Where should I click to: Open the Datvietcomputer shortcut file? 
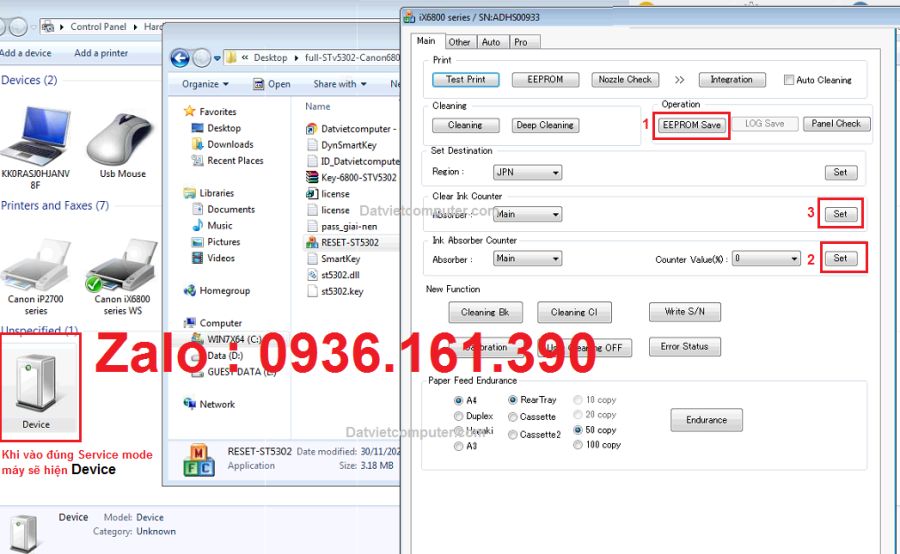click(351, 129)
